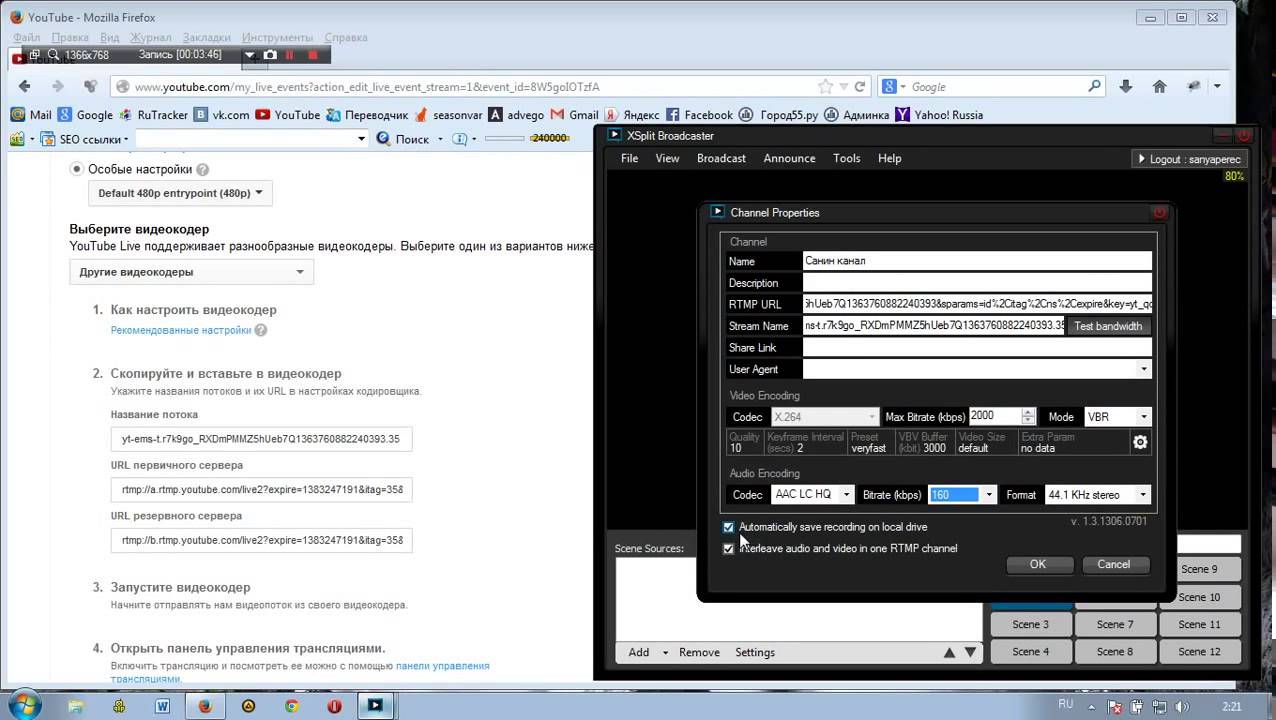1276x720 pixels.
Task: Open the vk.com bookmark
Action: (x=221, y=115)
